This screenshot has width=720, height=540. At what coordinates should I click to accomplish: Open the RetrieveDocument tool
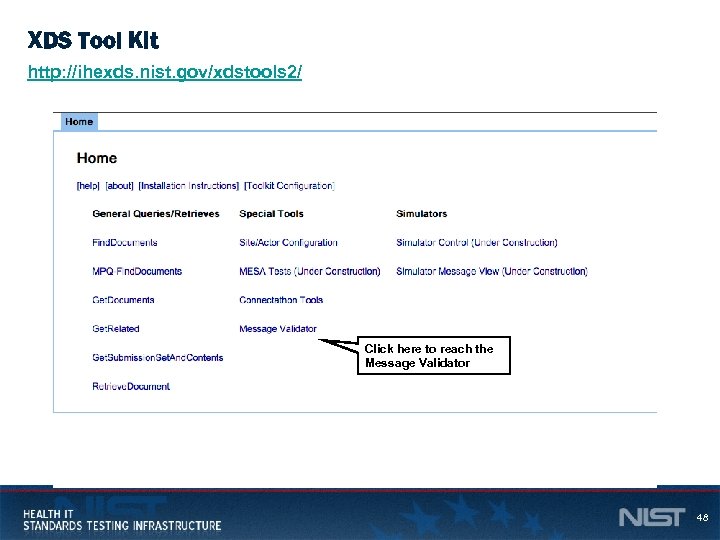131,387
